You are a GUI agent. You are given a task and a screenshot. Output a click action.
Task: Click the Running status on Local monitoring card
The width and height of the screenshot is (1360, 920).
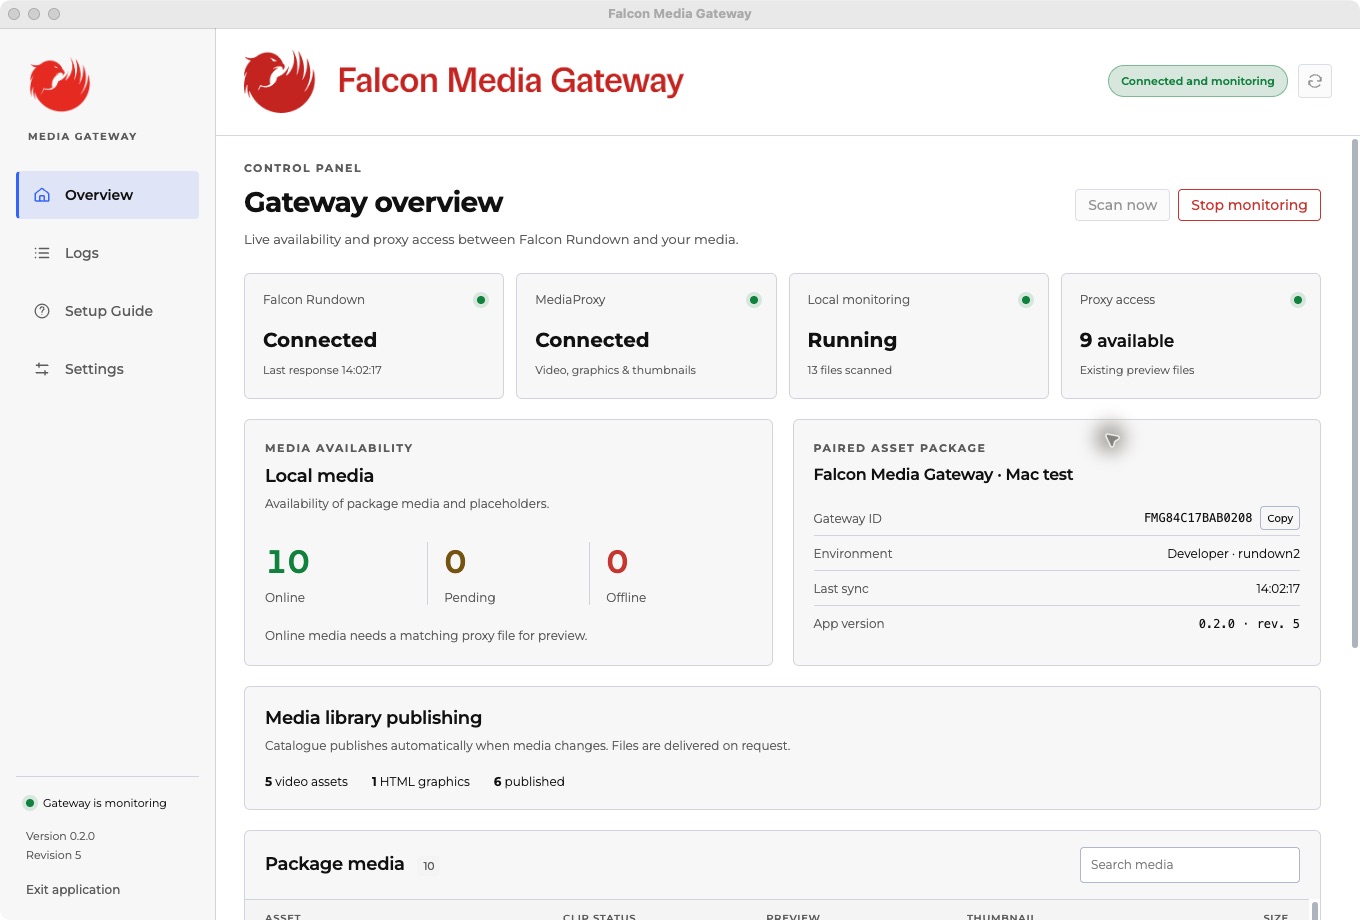click(x=852, y=340)
